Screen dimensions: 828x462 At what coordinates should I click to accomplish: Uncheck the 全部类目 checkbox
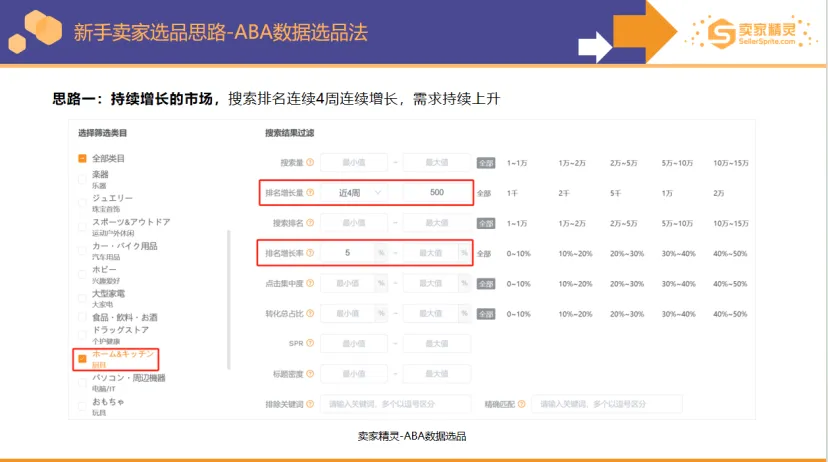[82, 158]
